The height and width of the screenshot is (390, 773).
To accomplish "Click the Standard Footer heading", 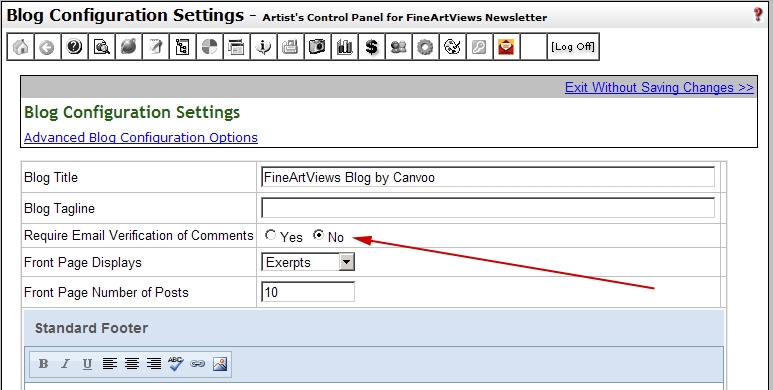I will [91, 328].
